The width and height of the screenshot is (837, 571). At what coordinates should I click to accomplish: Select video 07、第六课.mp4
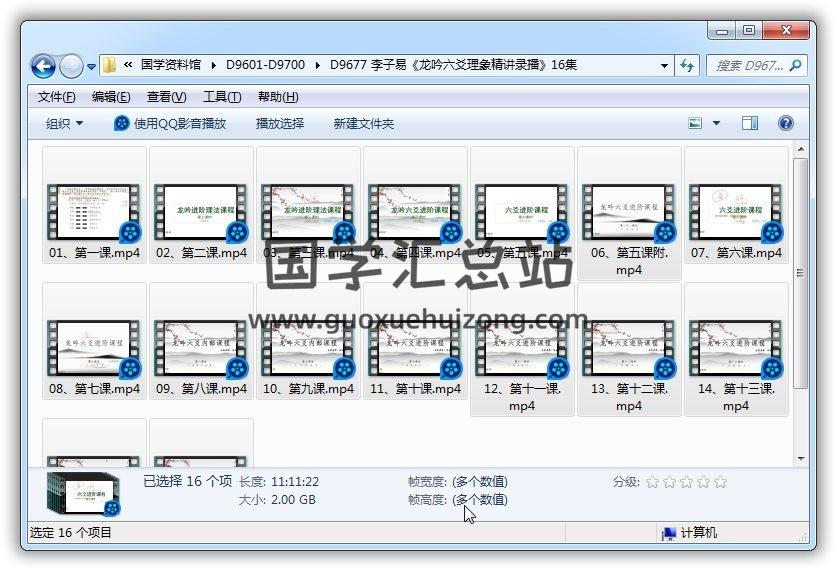[737, 205]
